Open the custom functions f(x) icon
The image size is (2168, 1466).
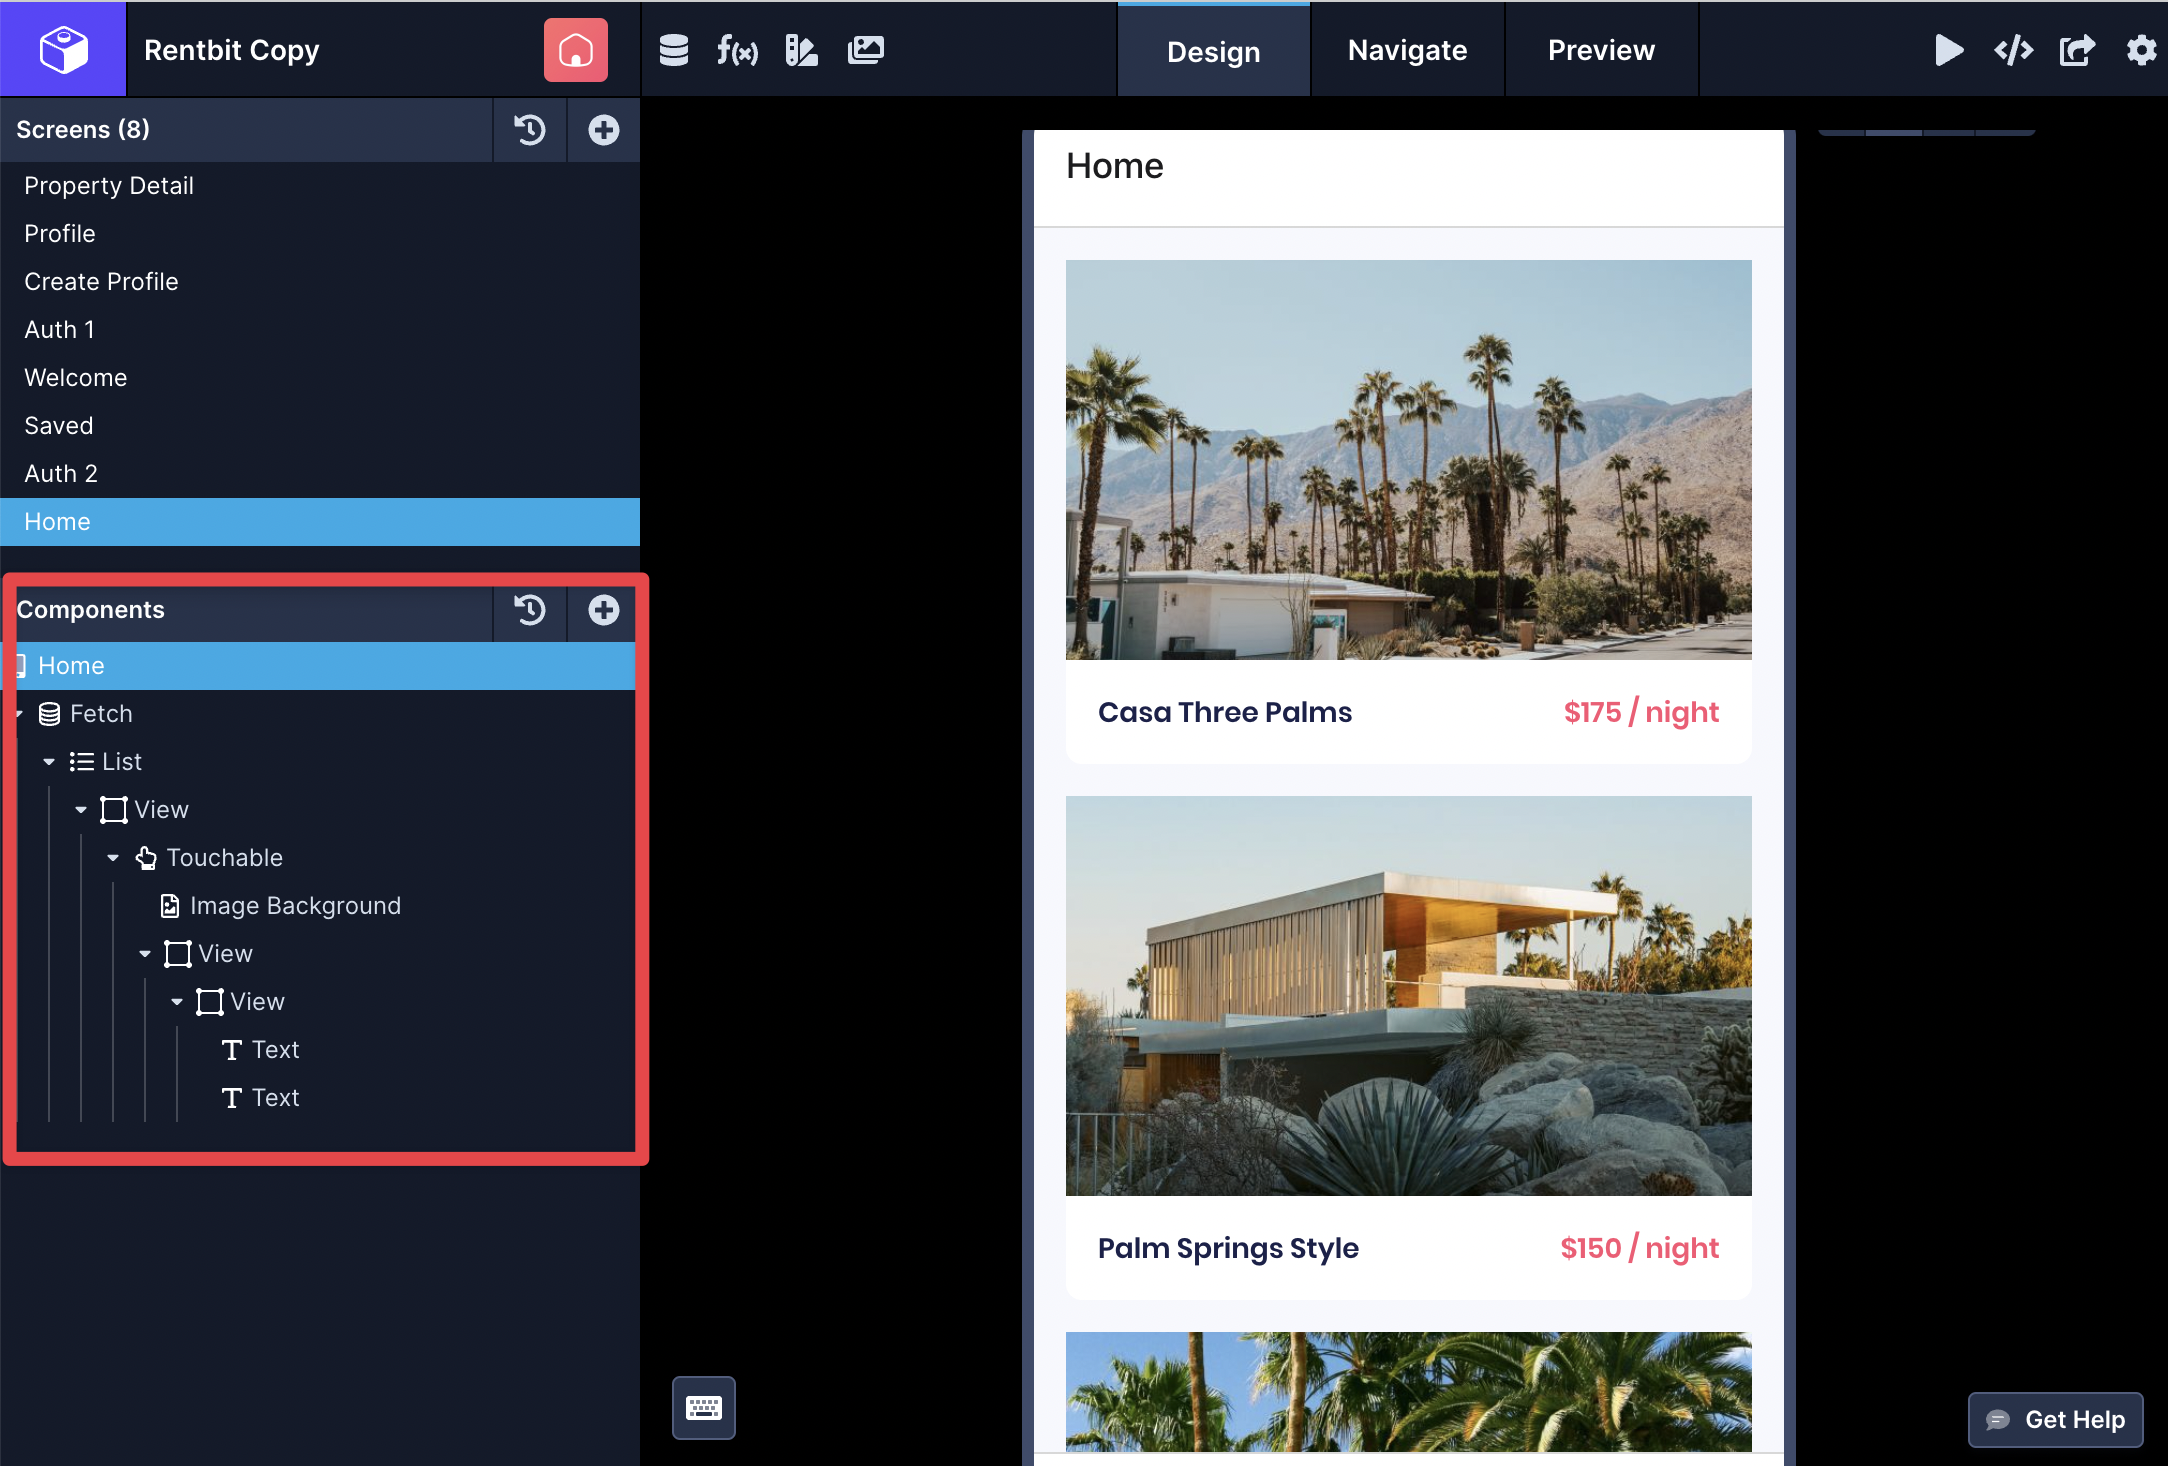737,50
